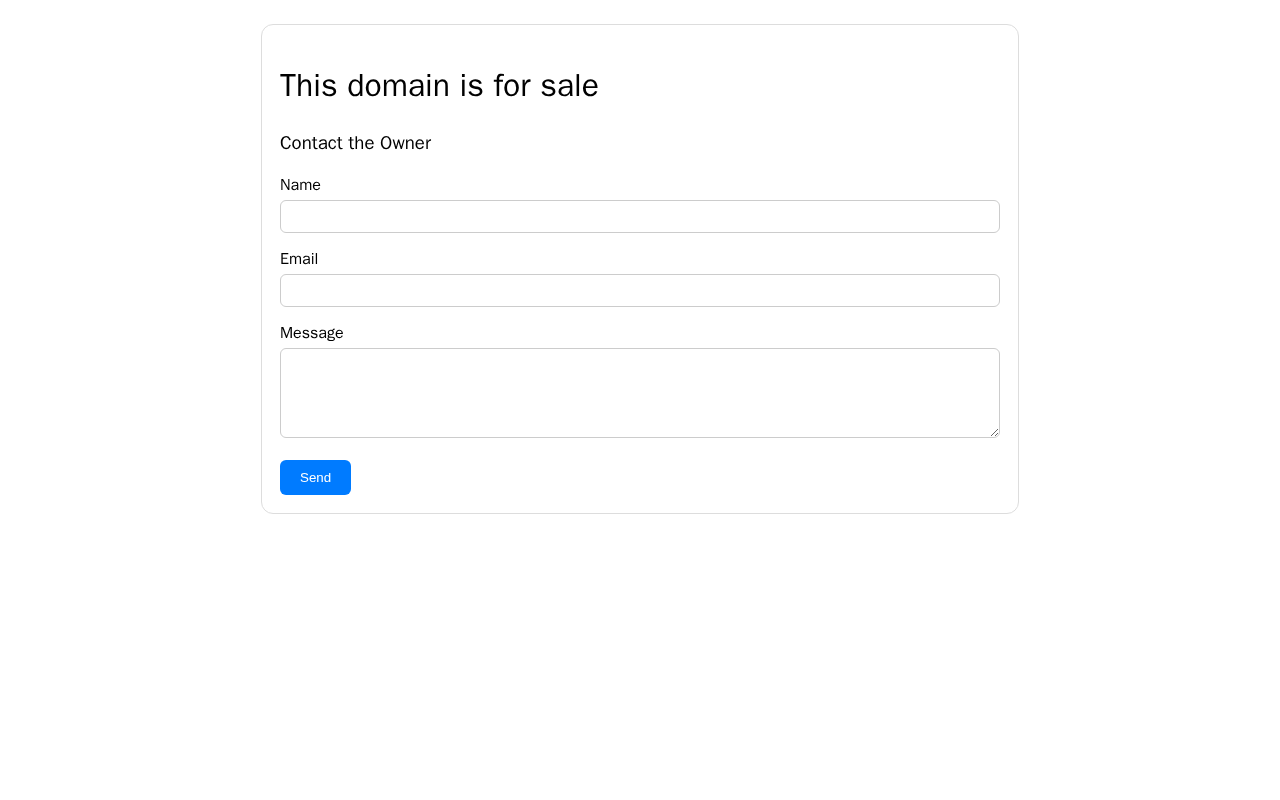Image resolution: width=1280 pixels, height=800 pixels.
Task: Click the 'Contact the Owner' subheading
Action: click(355, 143)
